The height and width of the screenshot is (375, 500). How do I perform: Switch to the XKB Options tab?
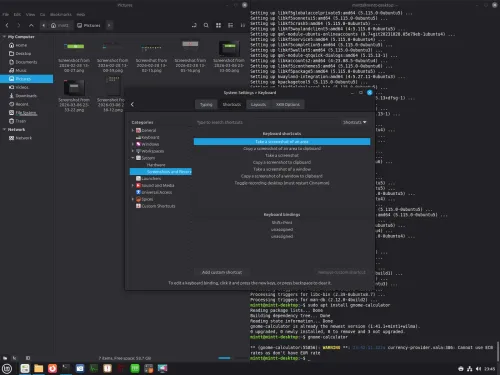tap(288, 105)
